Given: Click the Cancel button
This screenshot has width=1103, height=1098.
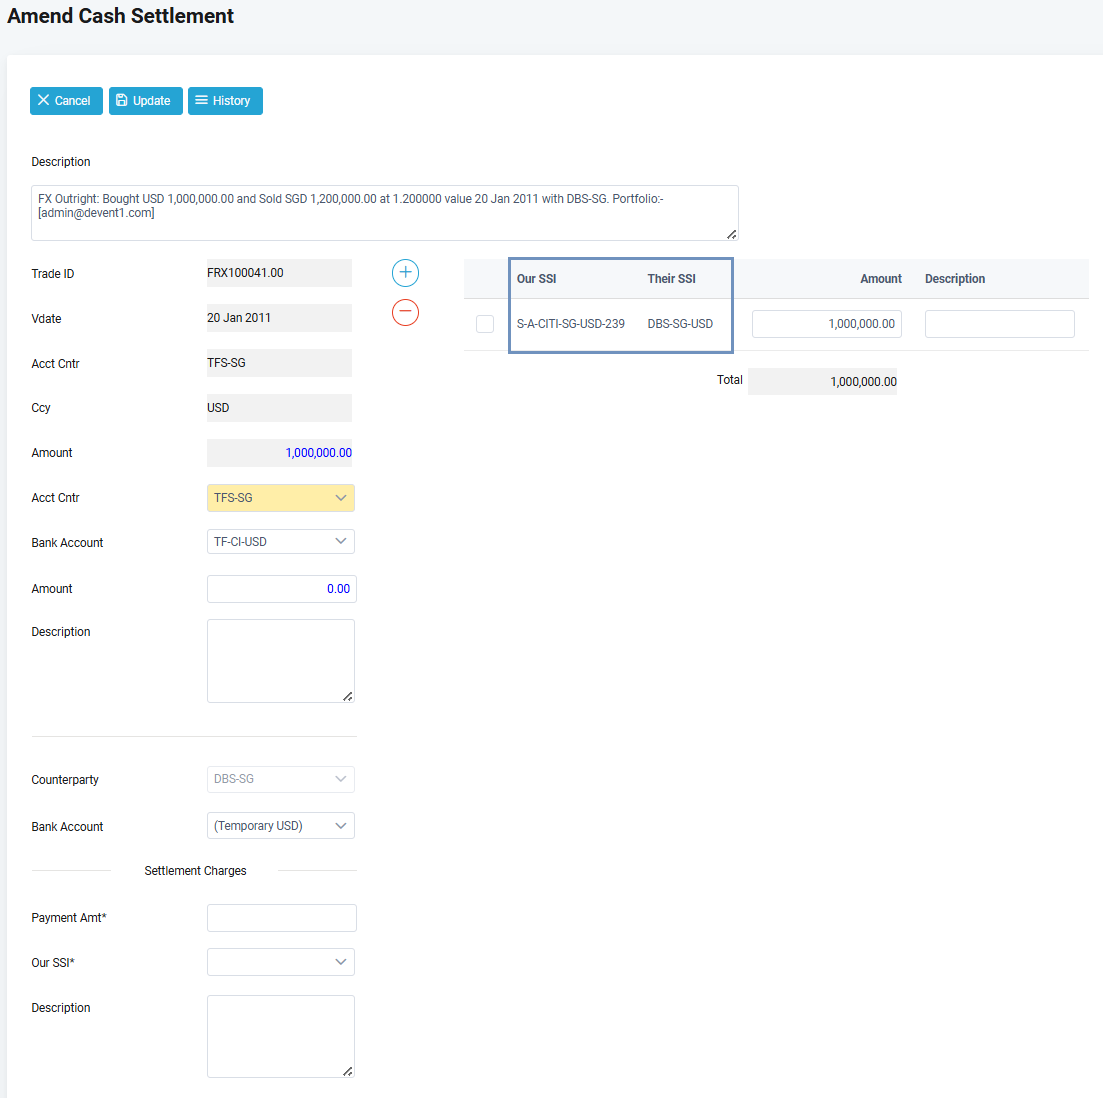Looking at the screenshot, I should coord(66,101).
